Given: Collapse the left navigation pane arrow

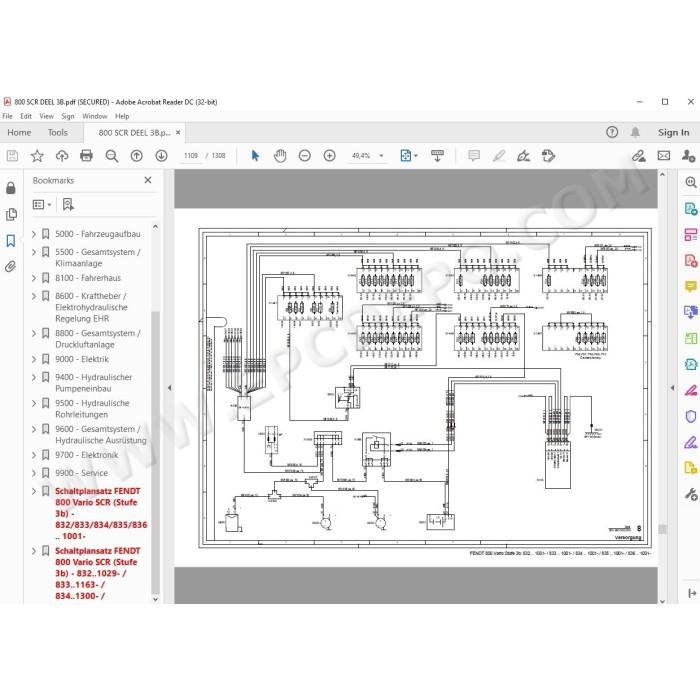Looking at the screenshot, I should pyautogui.click(x=169, y=388).
